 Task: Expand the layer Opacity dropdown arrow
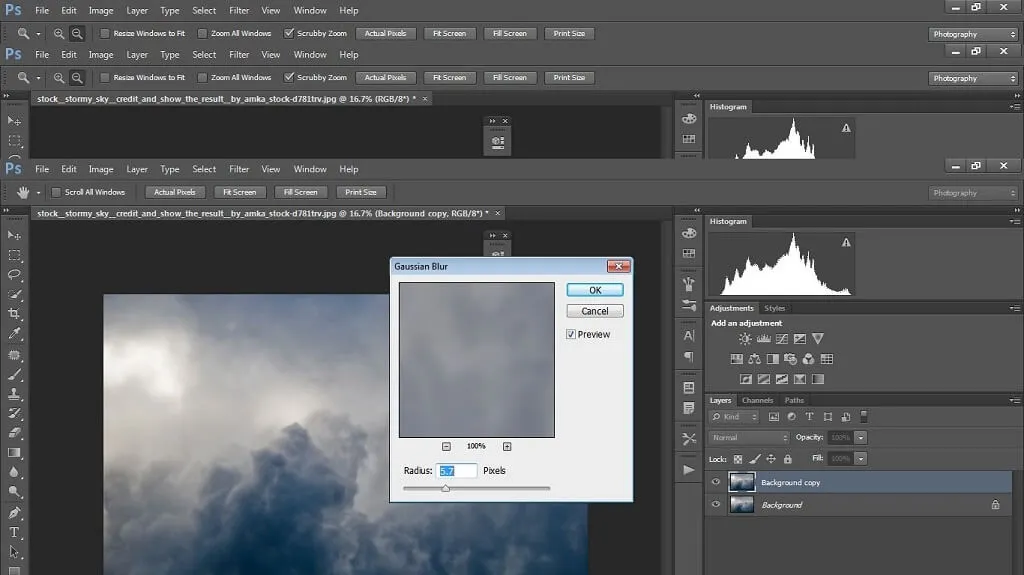point(861,438)
